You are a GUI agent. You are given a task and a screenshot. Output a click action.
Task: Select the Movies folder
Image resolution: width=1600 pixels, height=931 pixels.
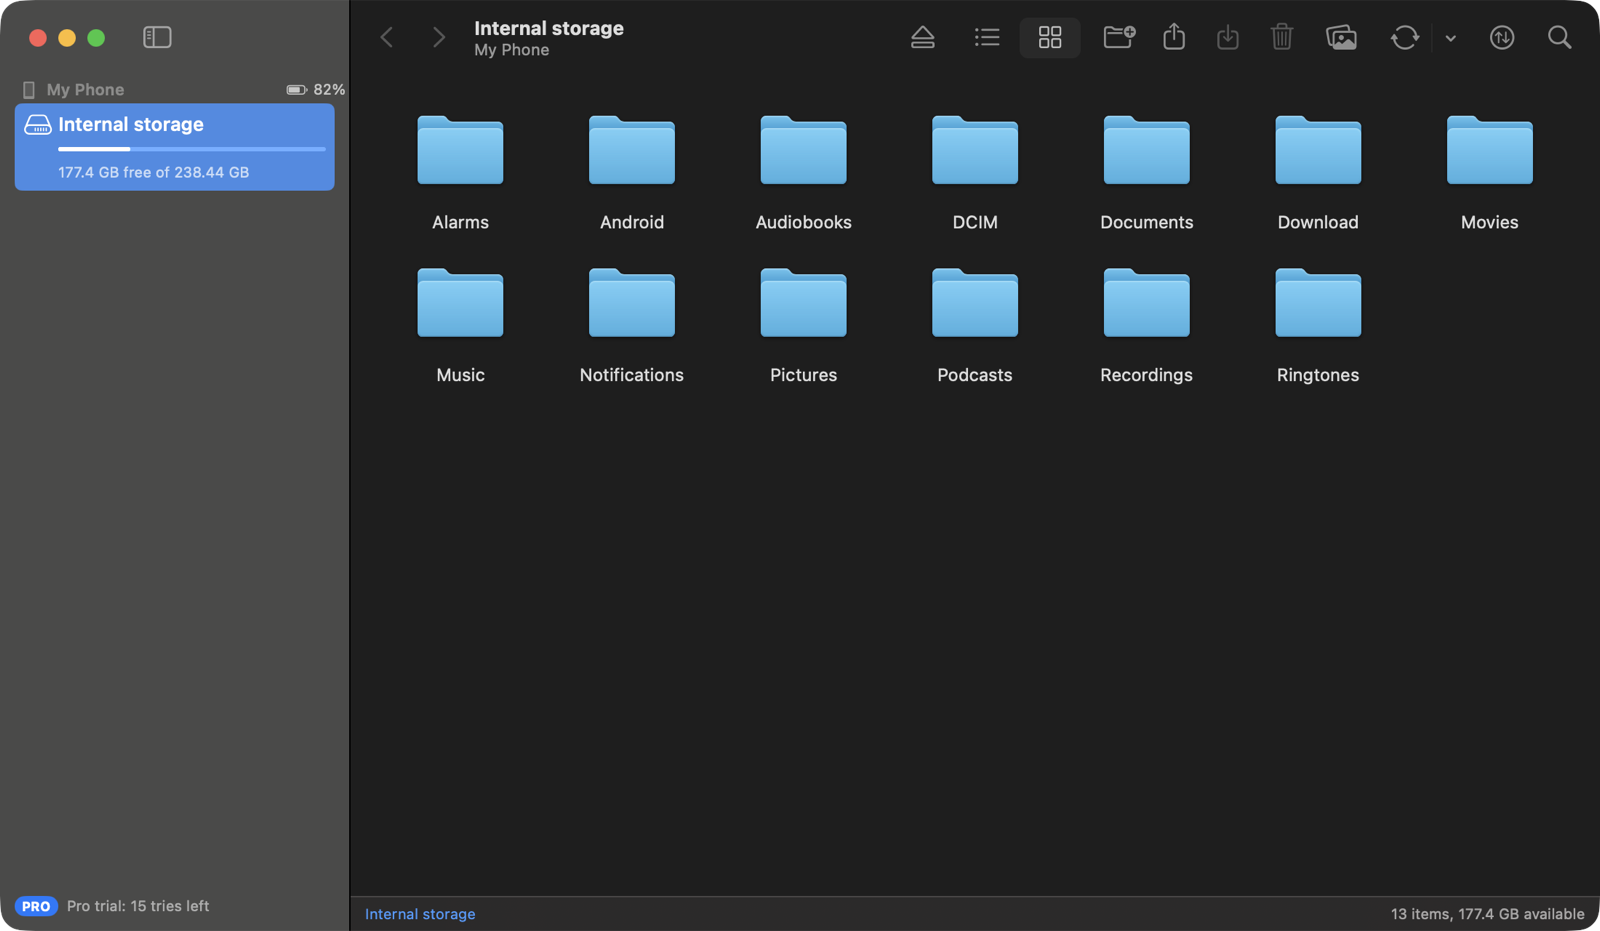point(1490,173)
